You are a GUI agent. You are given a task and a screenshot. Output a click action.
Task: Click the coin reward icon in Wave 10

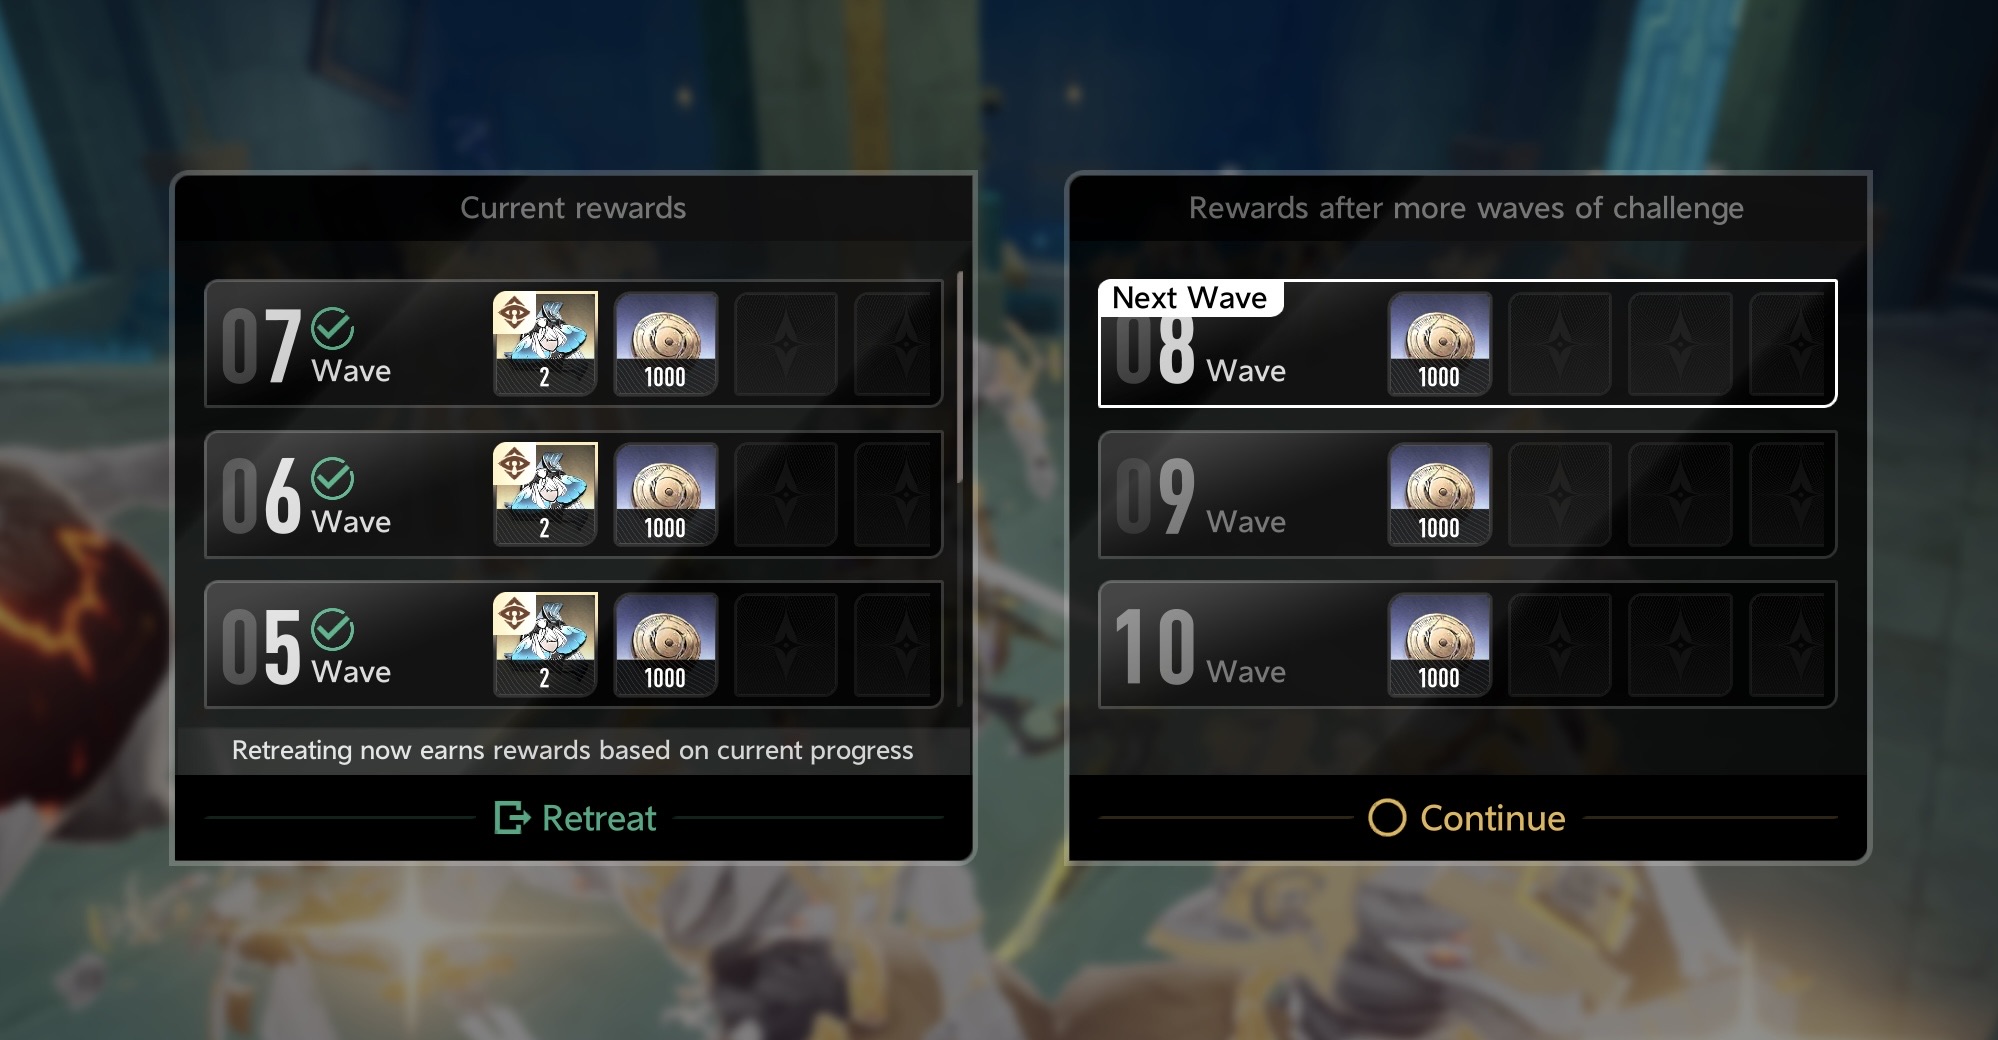pyautogui.click(x=1439, y=644)
